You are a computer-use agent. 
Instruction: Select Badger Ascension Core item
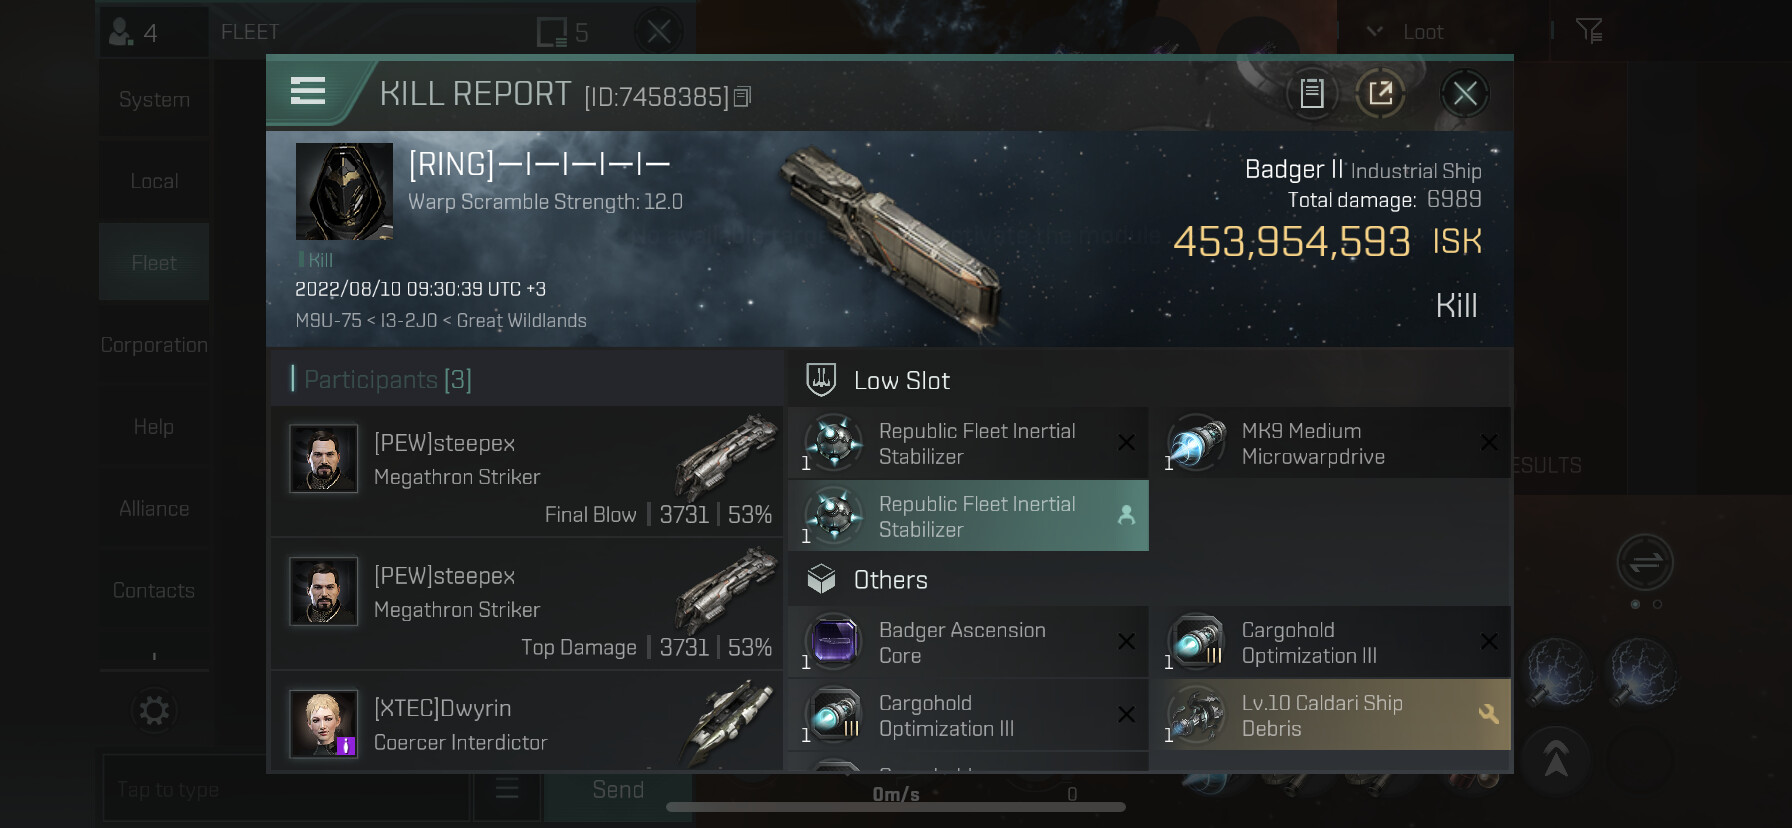[x=968, y=642]
